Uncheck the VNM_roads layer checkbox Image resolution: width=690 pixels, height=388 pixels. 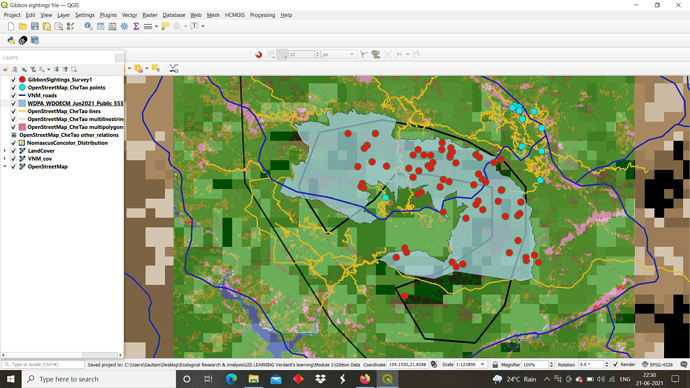pyautogui.click(x=13, y=95)
